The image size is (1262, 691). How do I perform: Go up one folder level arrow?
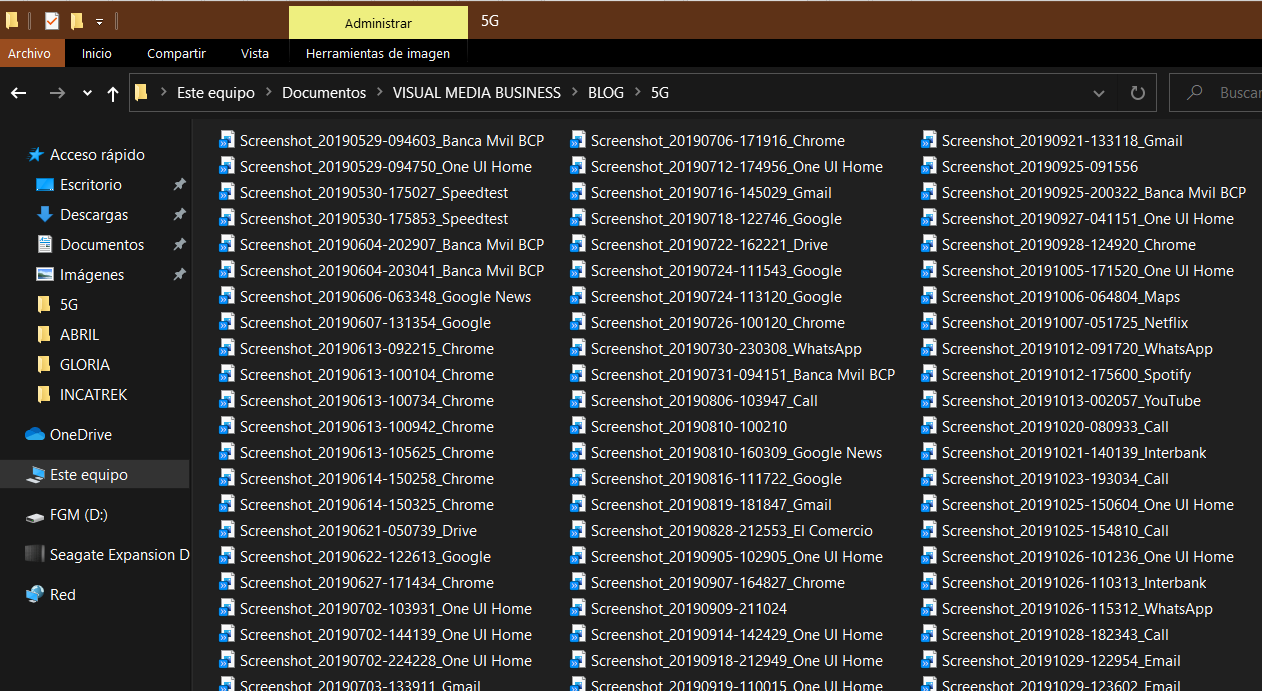pos(113,93)
